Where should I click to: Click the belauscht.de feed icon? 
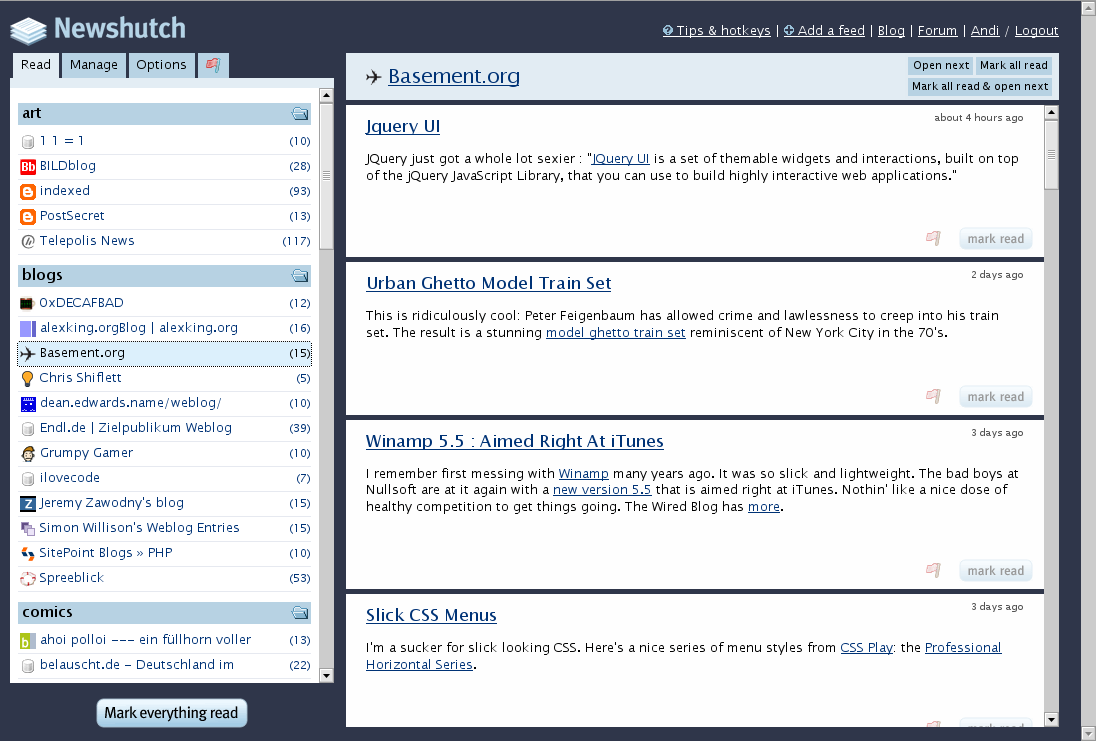(28, 666)
